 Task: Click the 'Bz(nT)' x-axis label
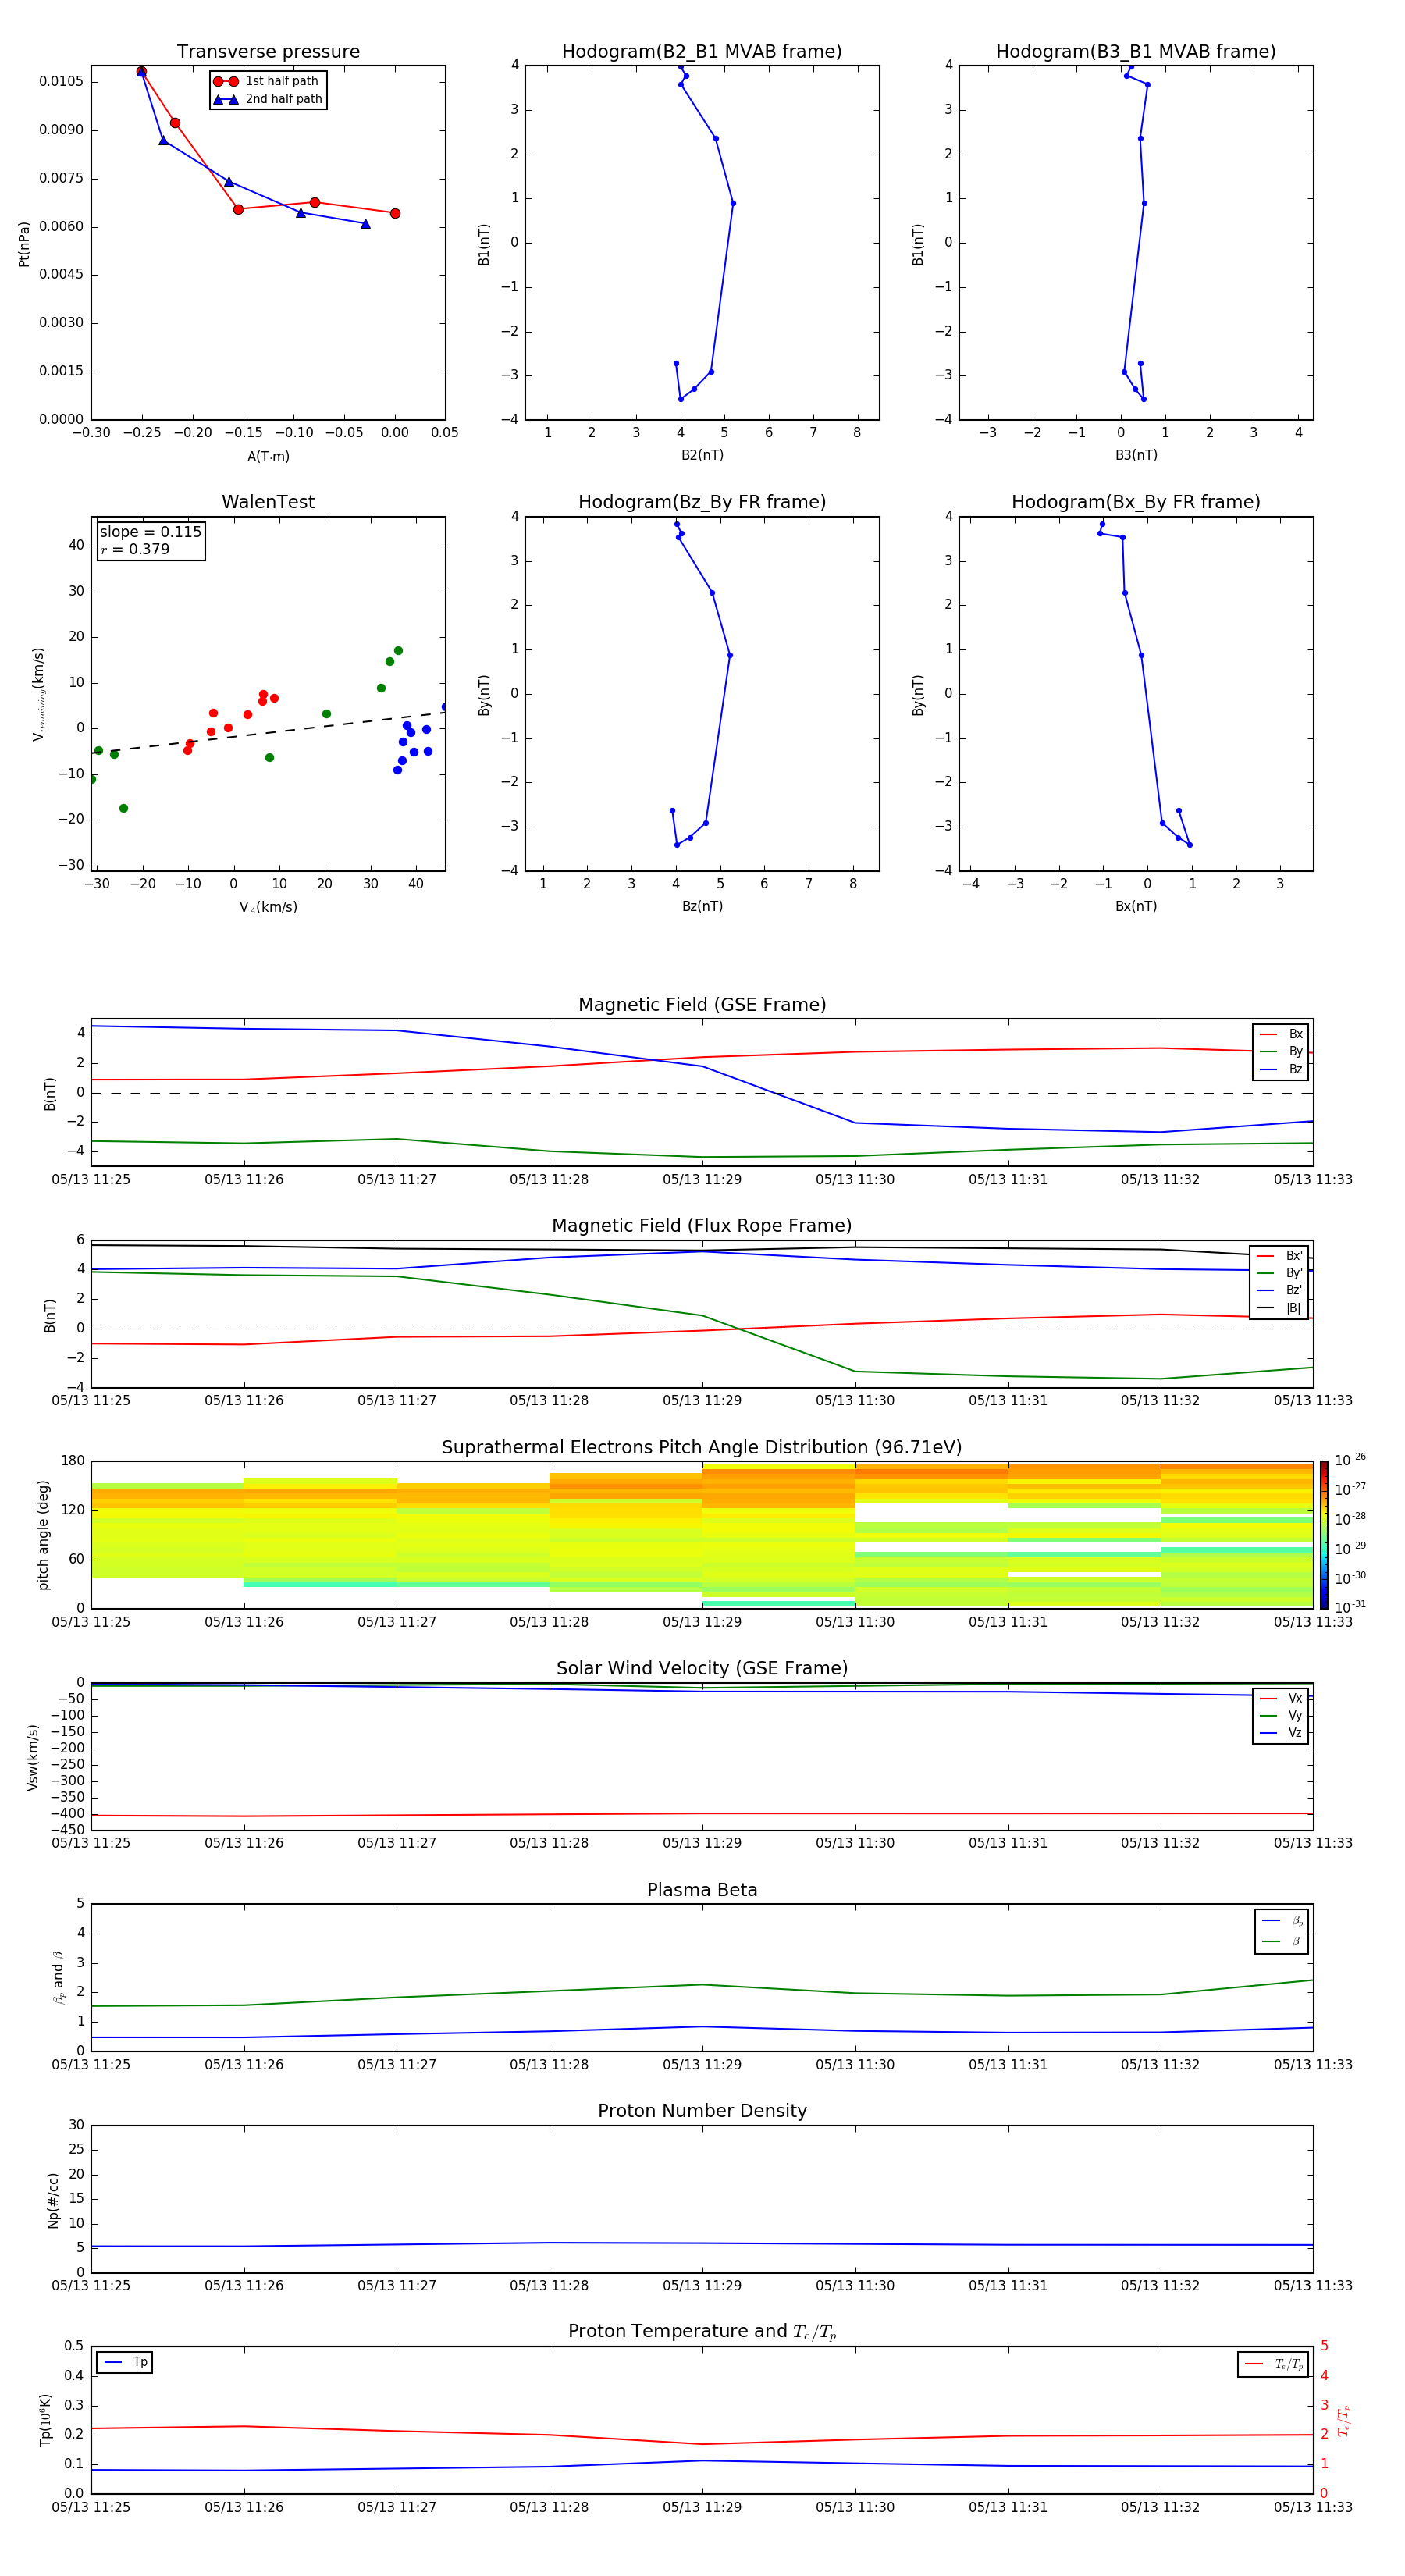(702, 906)
